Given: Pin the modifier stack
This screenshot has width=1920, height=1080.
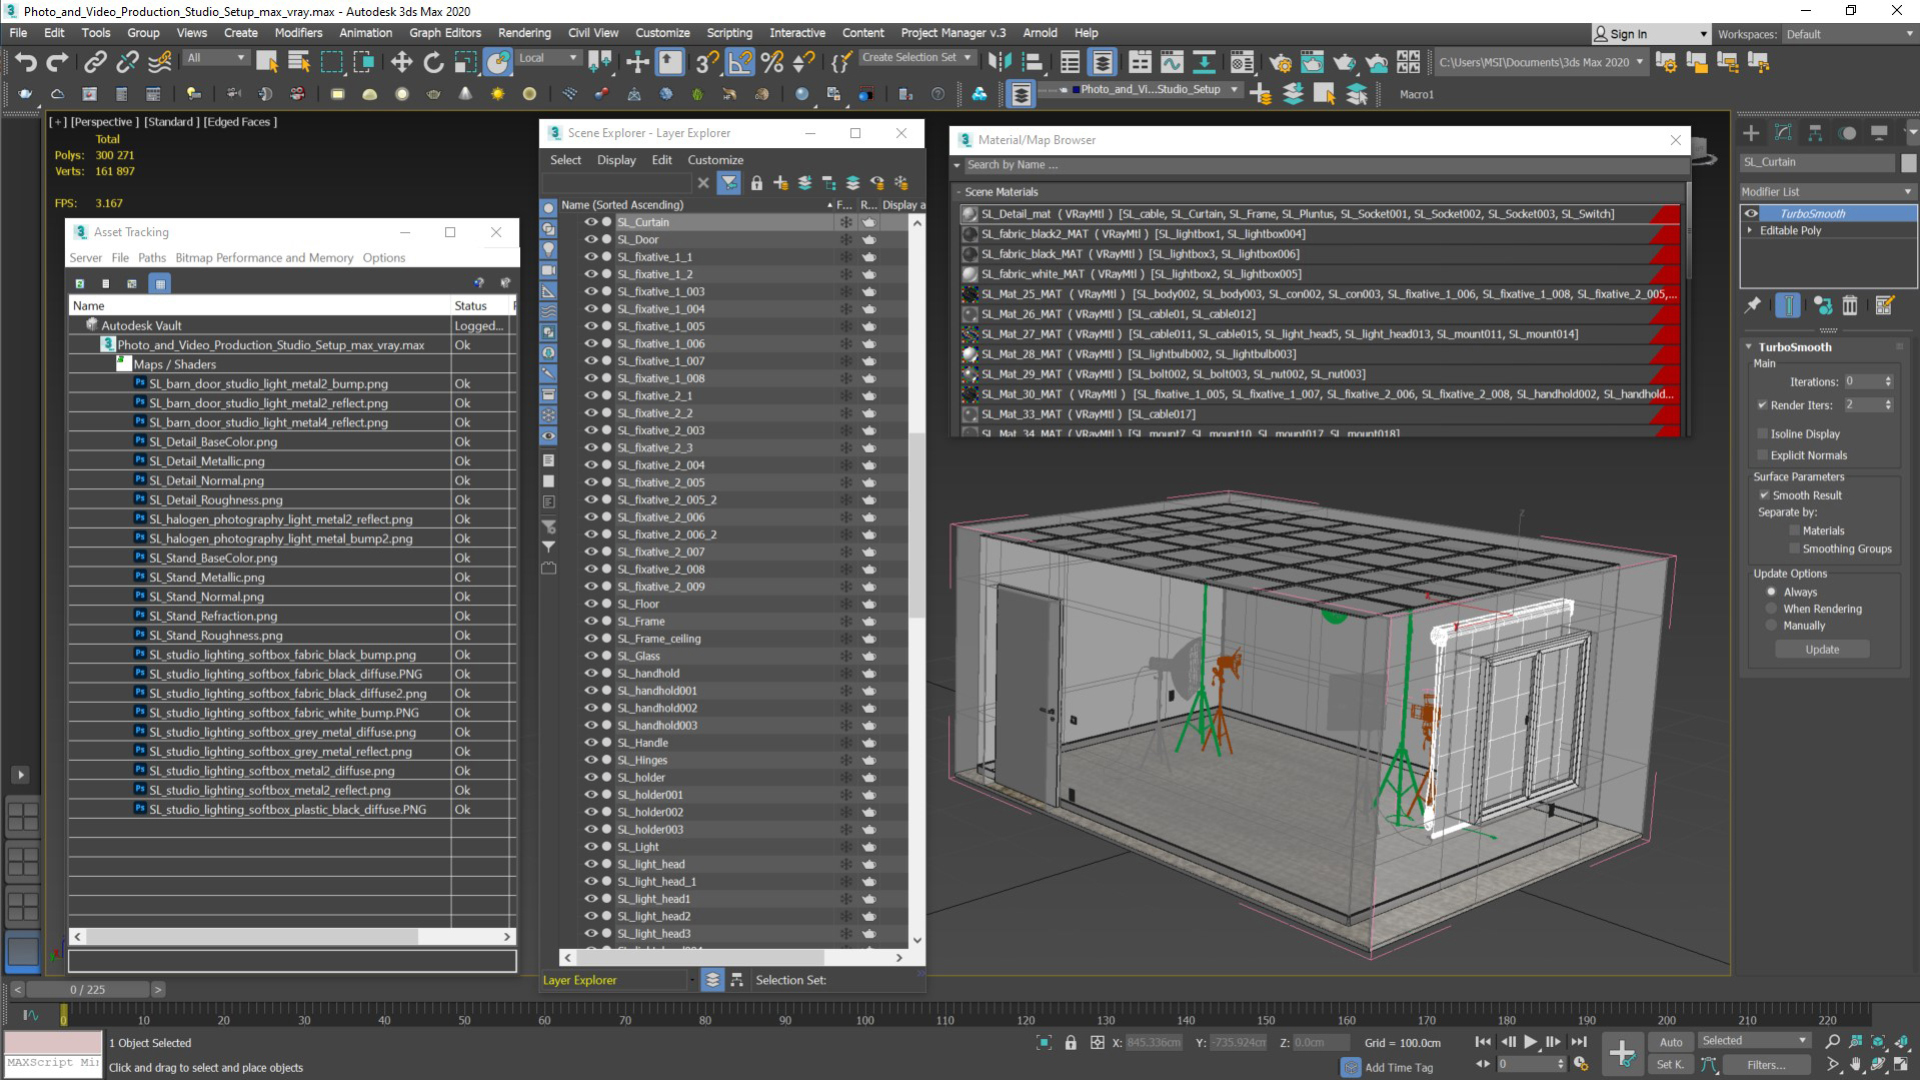Looking at the screenshot, I should click(x=1753, y=305).
